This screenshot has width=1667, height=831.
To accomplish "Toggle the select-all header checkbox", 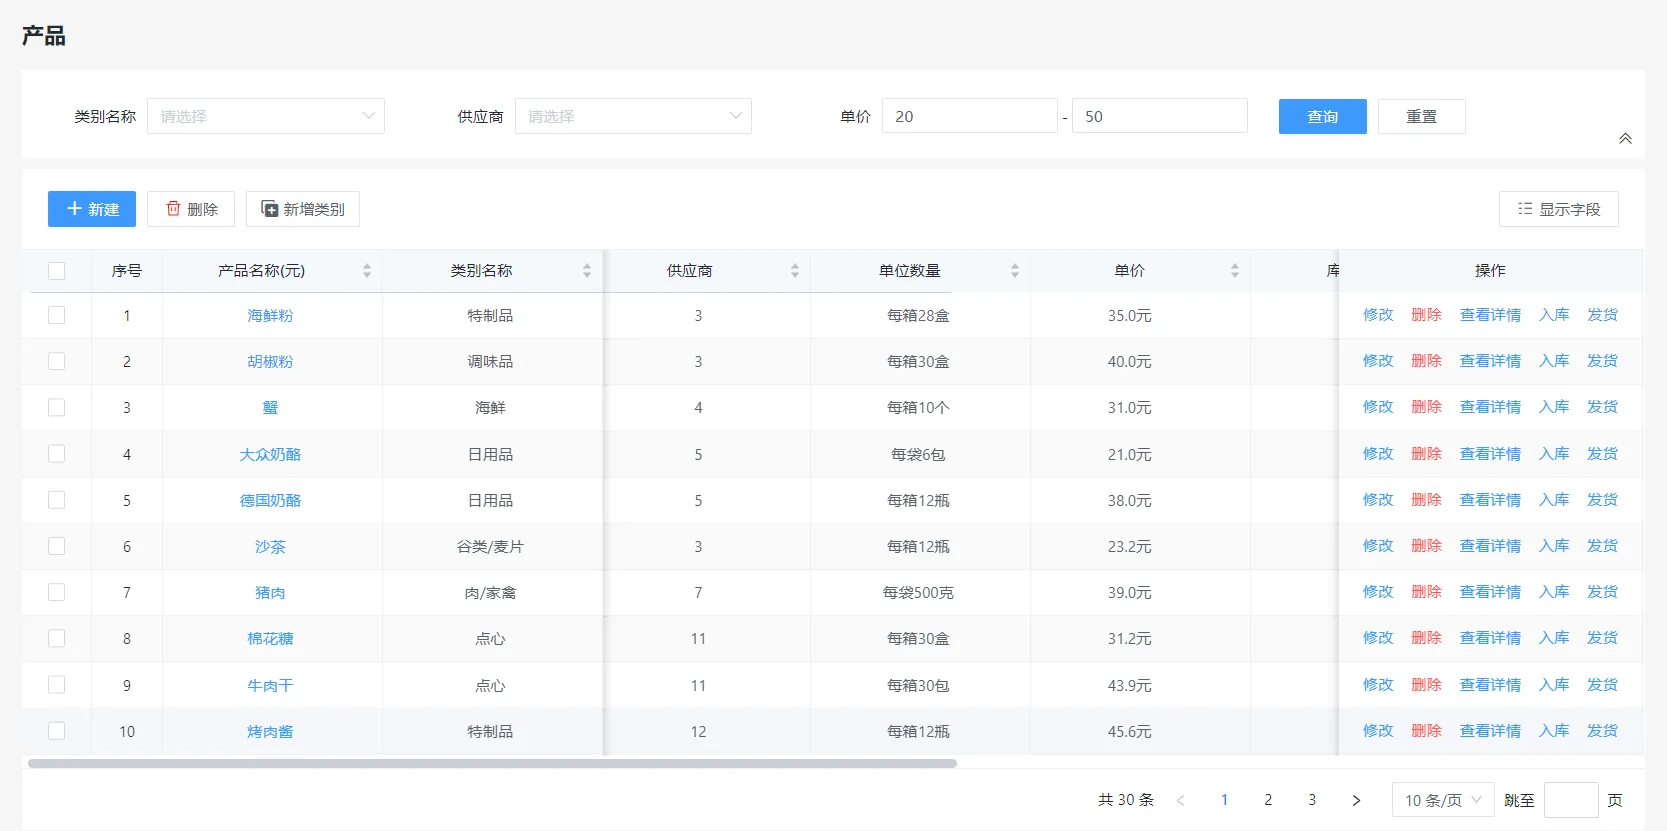I will tap(57, 271).
